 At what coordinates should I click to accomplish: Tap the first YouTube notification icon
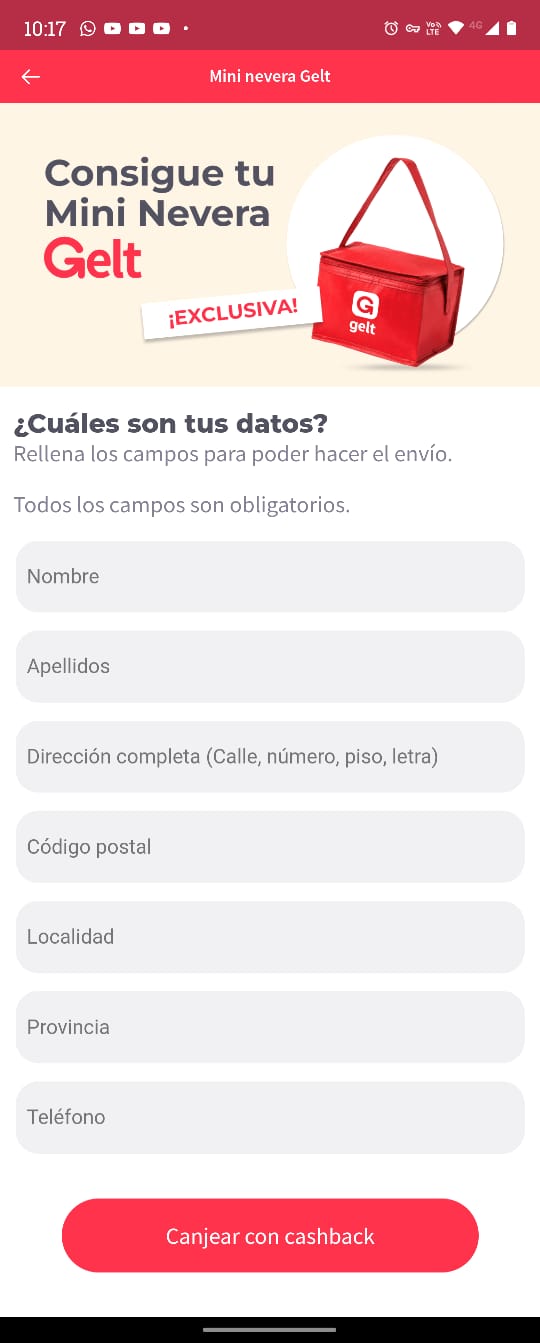pos(112,28)
